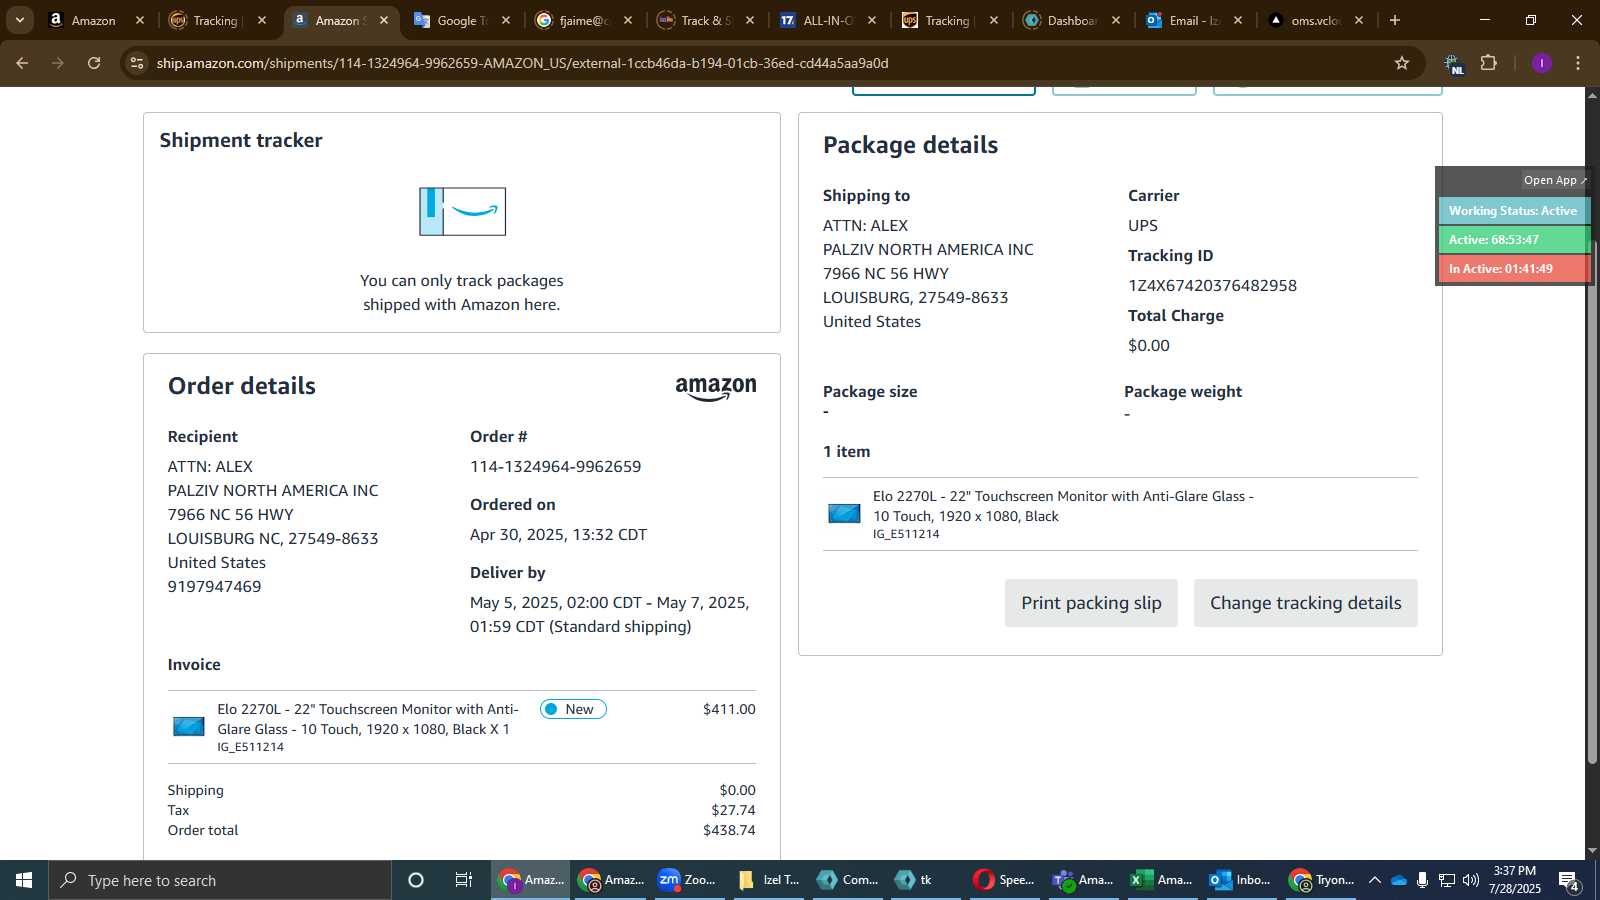
Task: Click the Working Status: Active indicator
Action: click(1513, 211)
